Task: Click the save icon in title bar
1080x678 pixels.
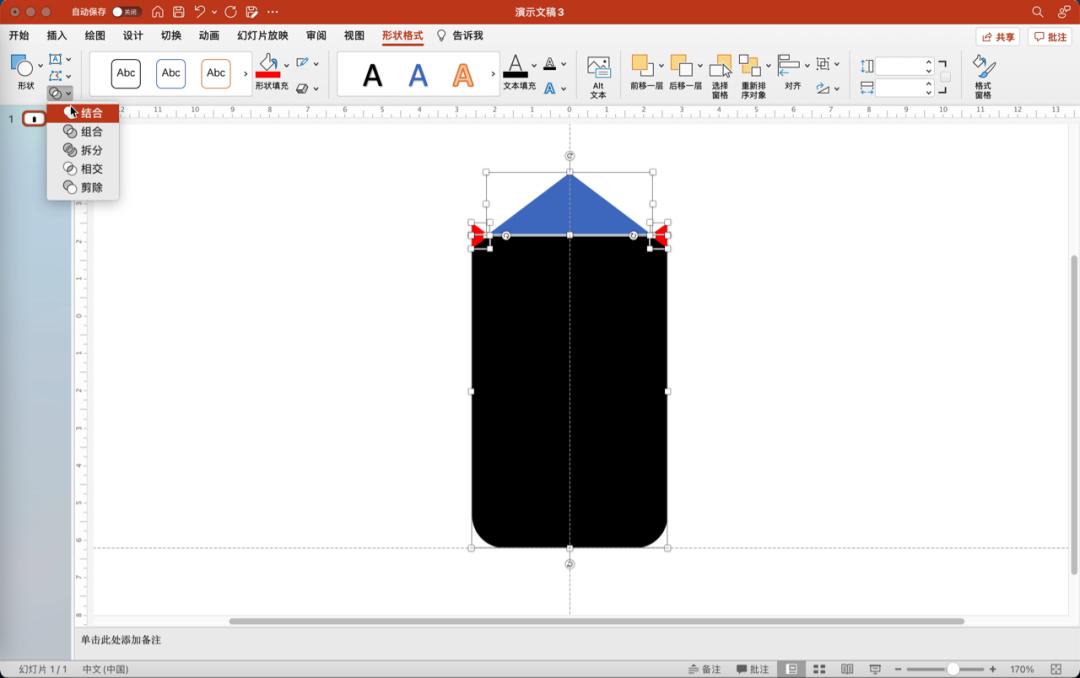Action: [179, 12]
